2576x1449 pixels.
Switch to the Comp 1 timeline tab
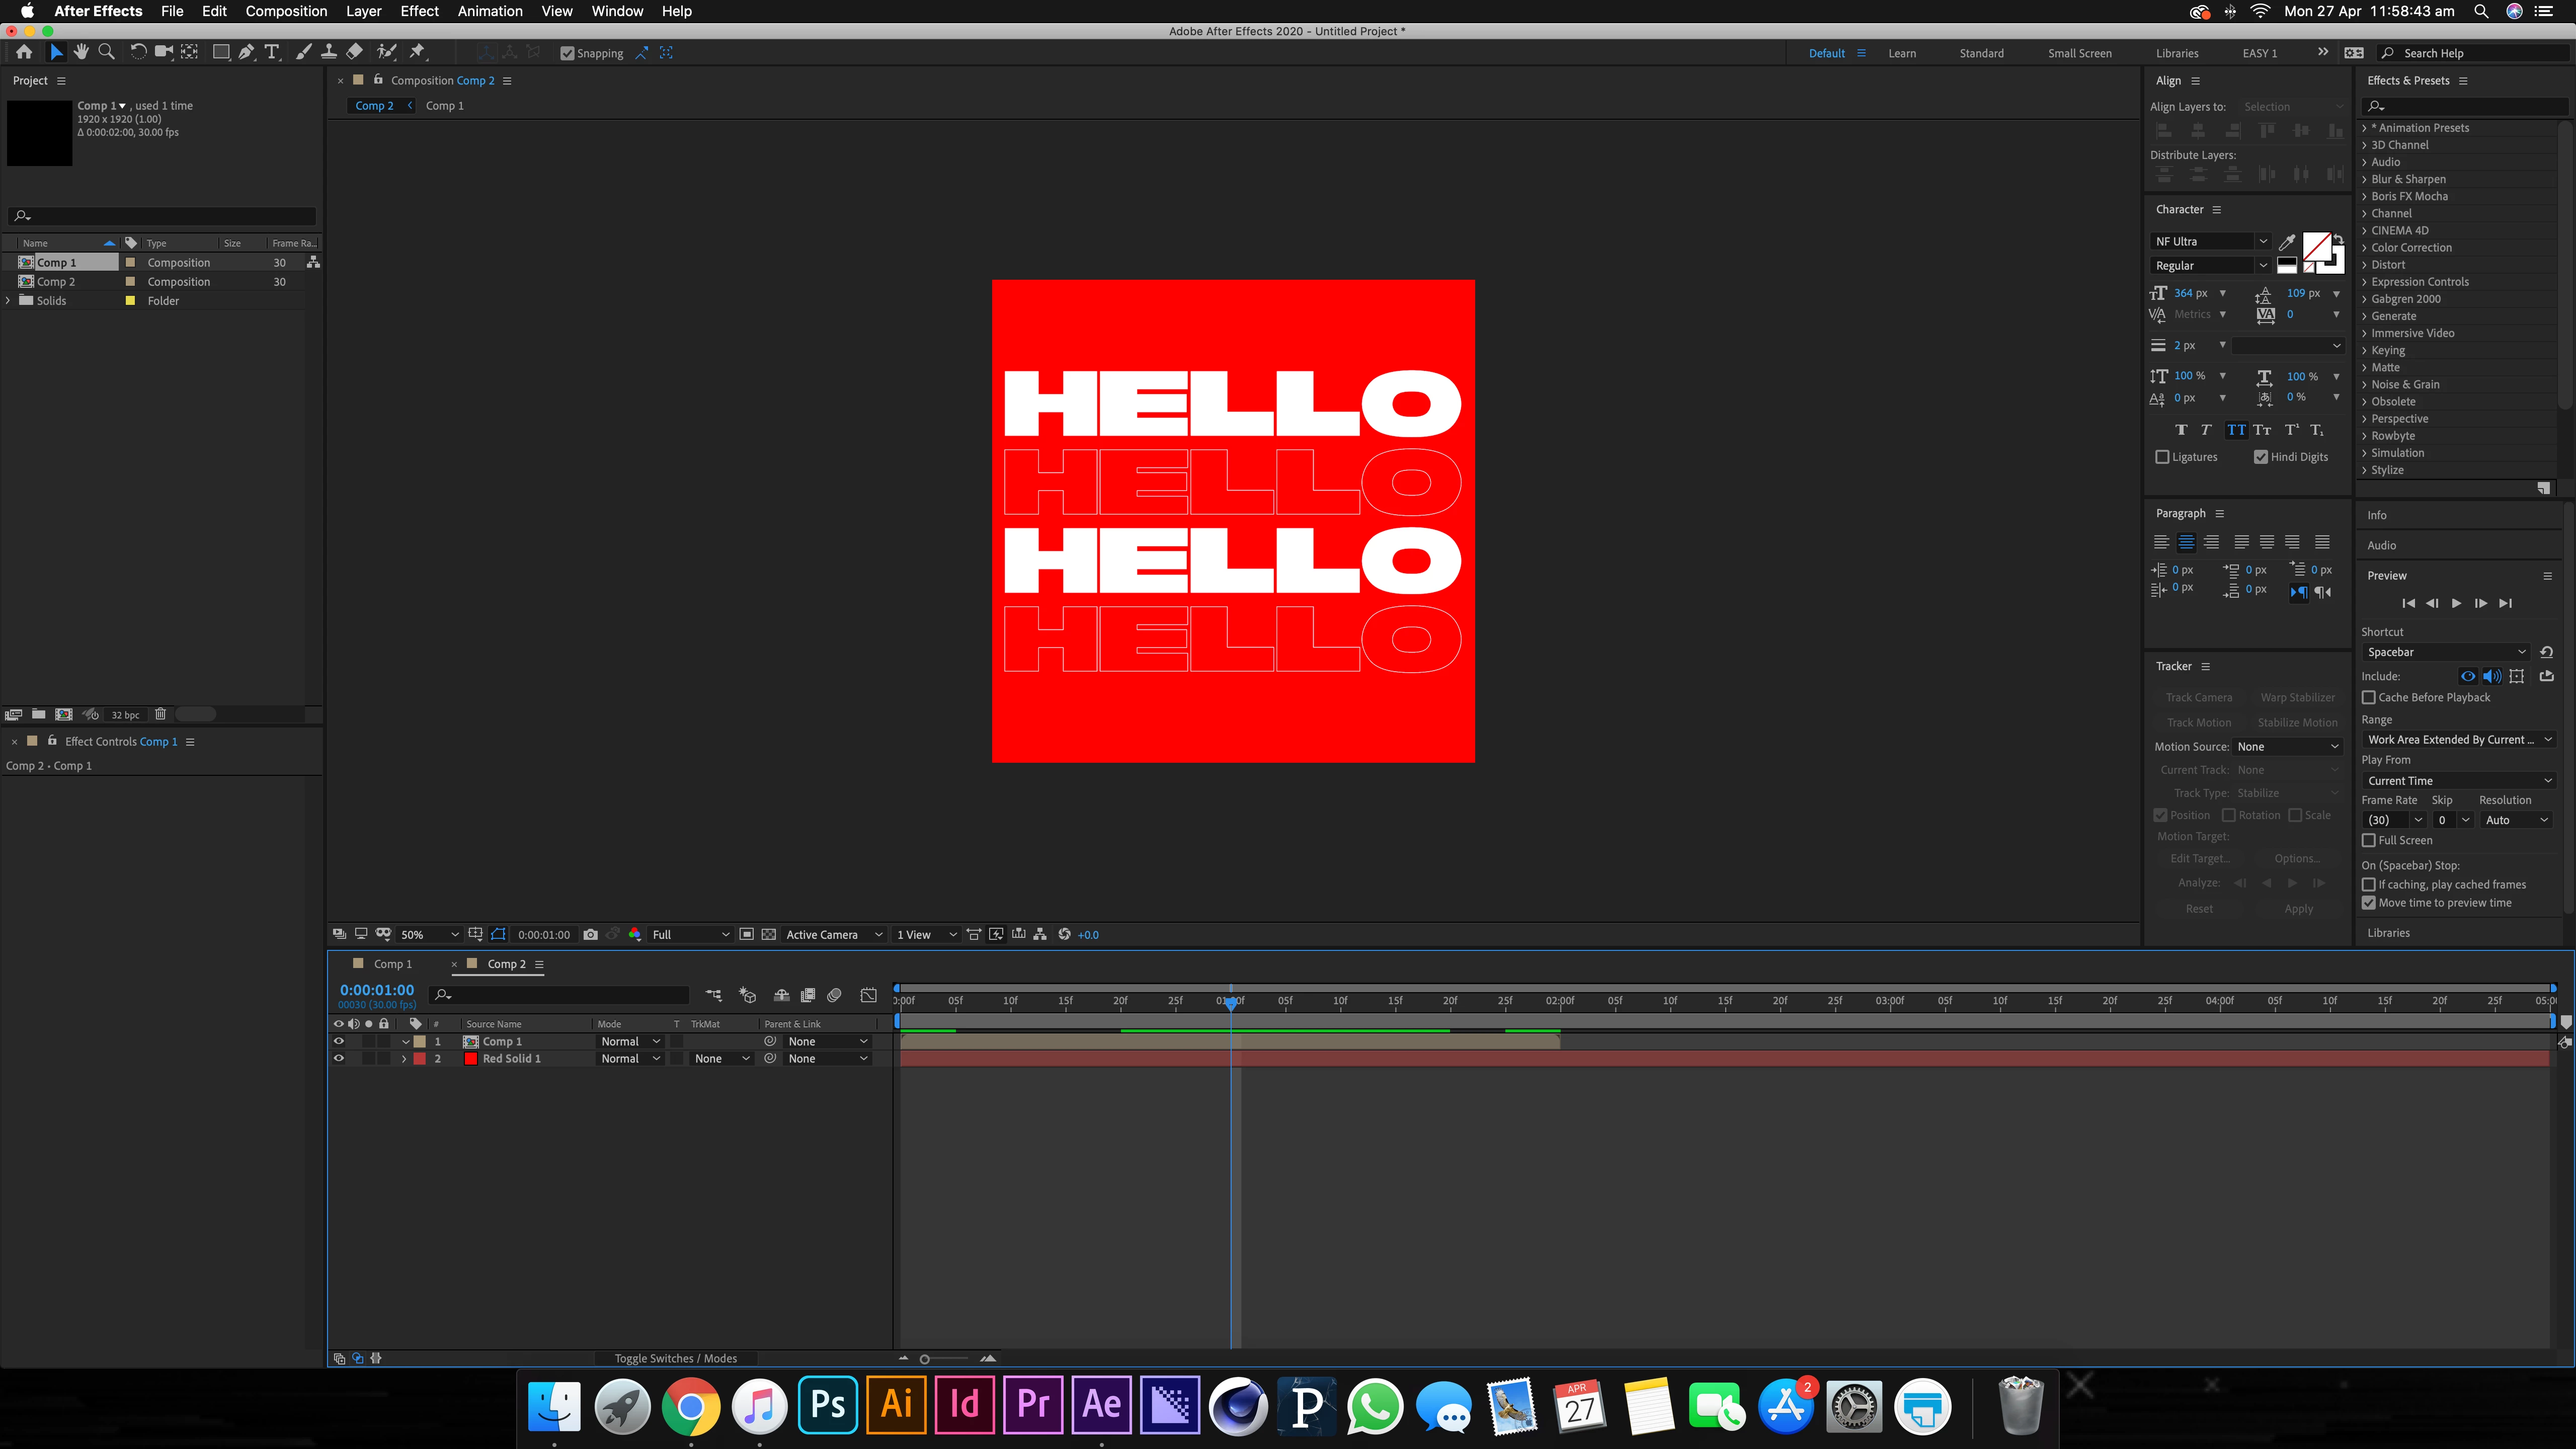click(392, 964)
